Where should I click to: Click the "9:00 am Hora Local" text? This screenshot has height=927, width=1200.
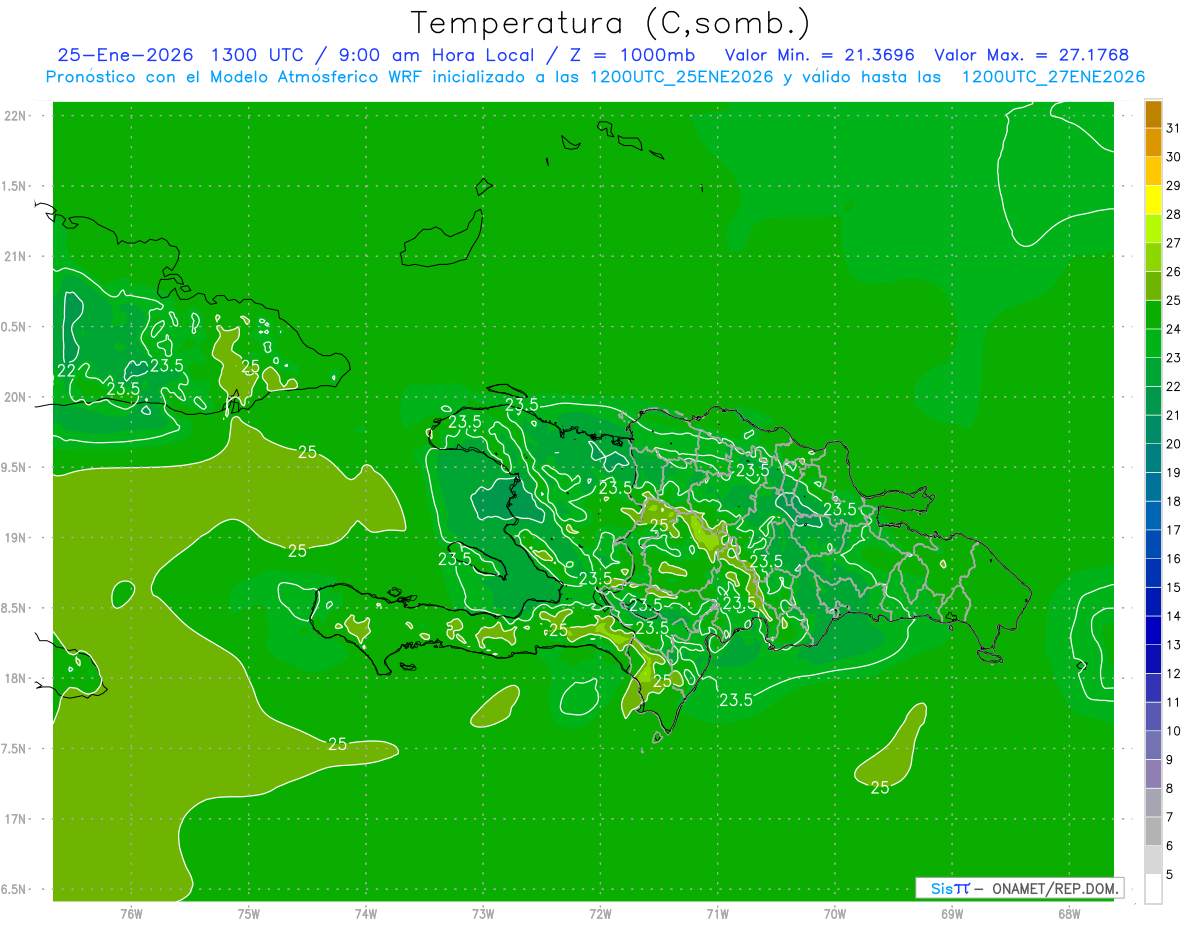pos(435,55)
